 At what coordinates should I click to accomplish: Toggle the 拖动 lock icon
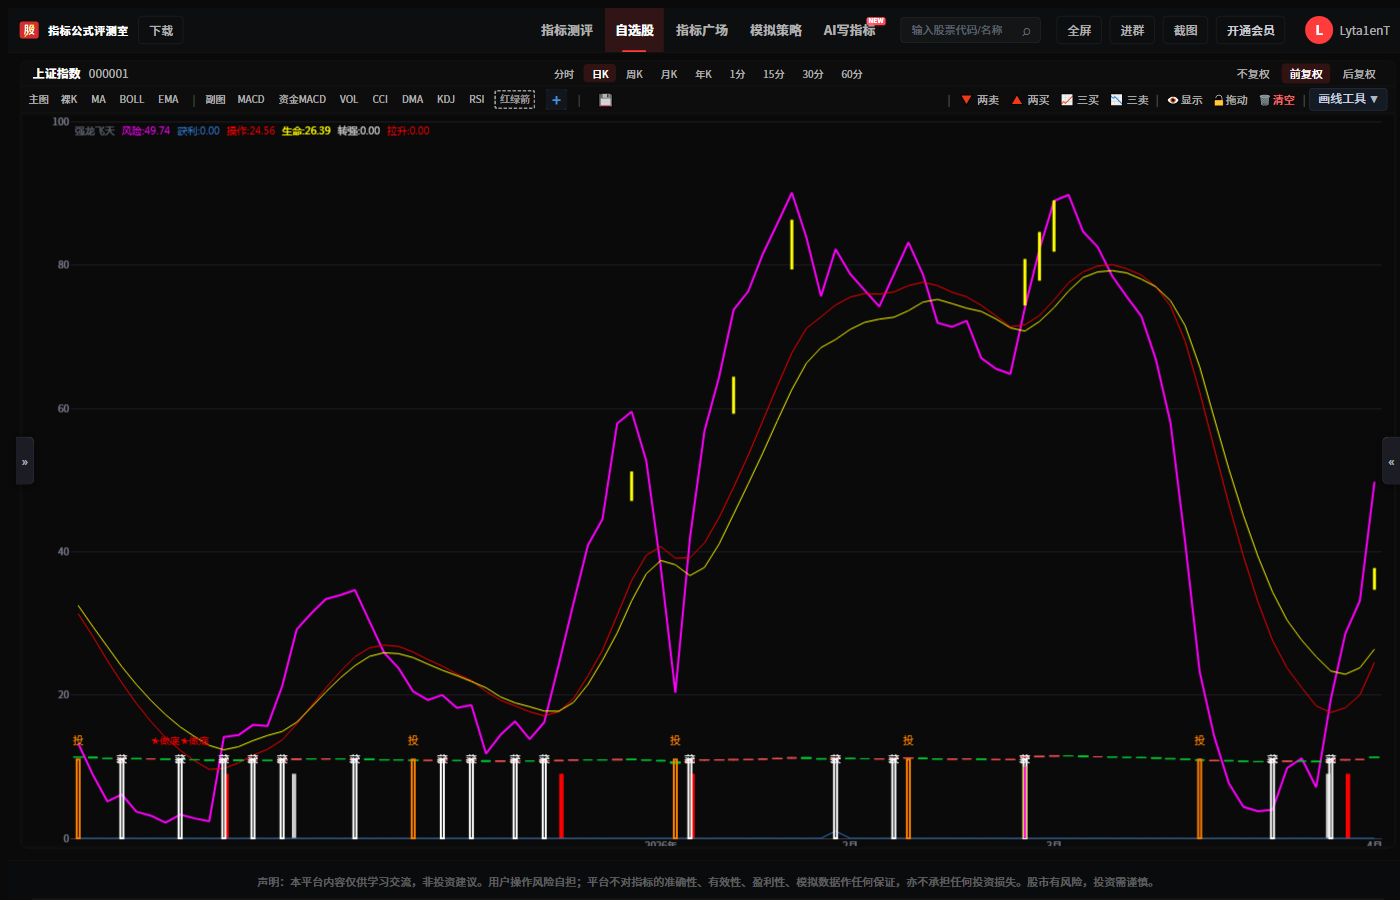[1231, 100]
